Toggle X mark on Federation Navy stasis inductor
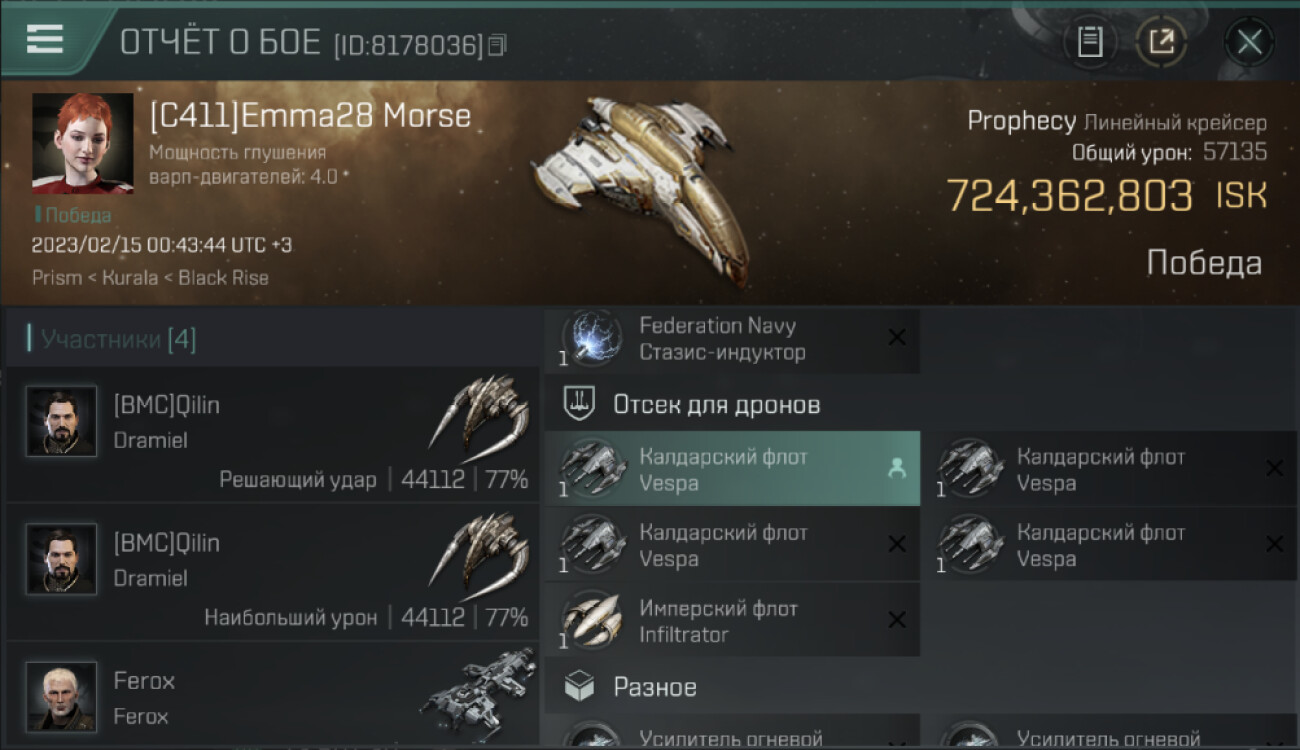The image size is (1300, 750). (897, 338)
